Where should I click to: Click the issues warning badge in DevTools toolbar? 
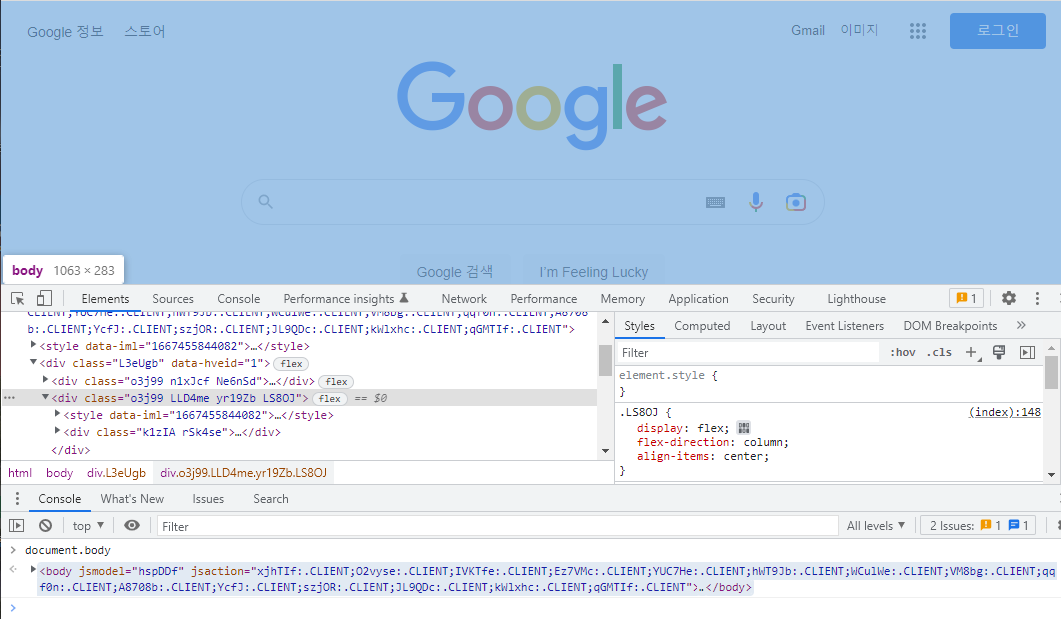pos(966,298)
